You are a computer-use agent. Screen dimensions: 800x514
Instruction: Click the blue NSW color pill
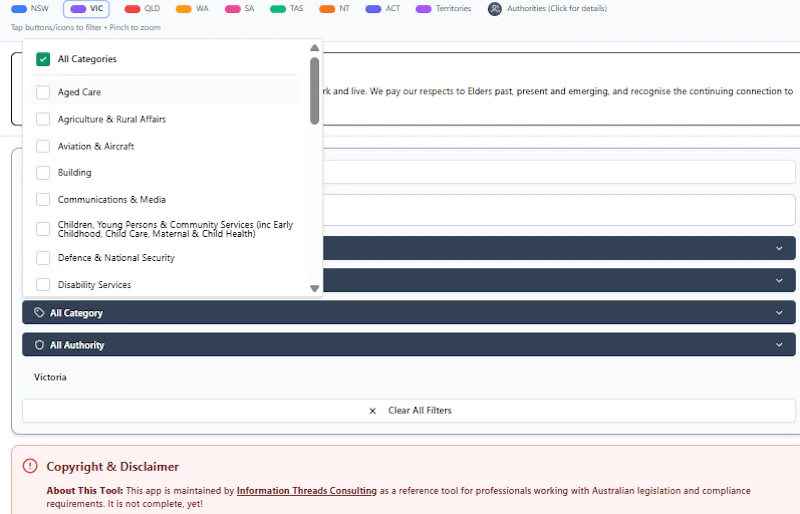coord(19,9)
